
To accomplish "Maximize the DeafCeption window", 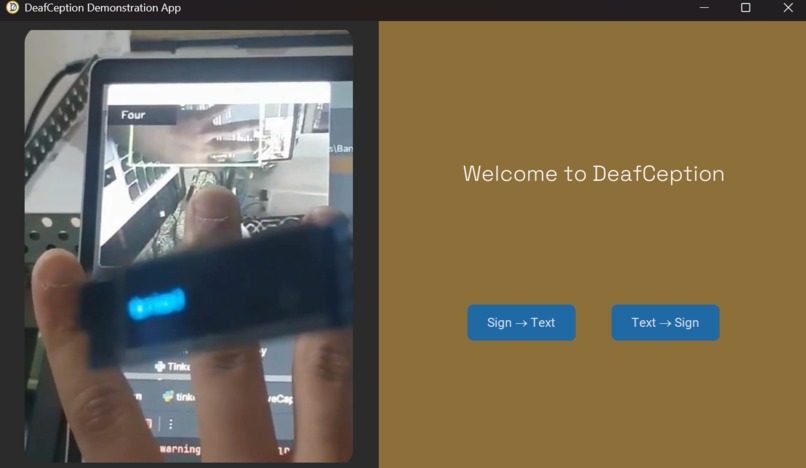I will point(745,8).
